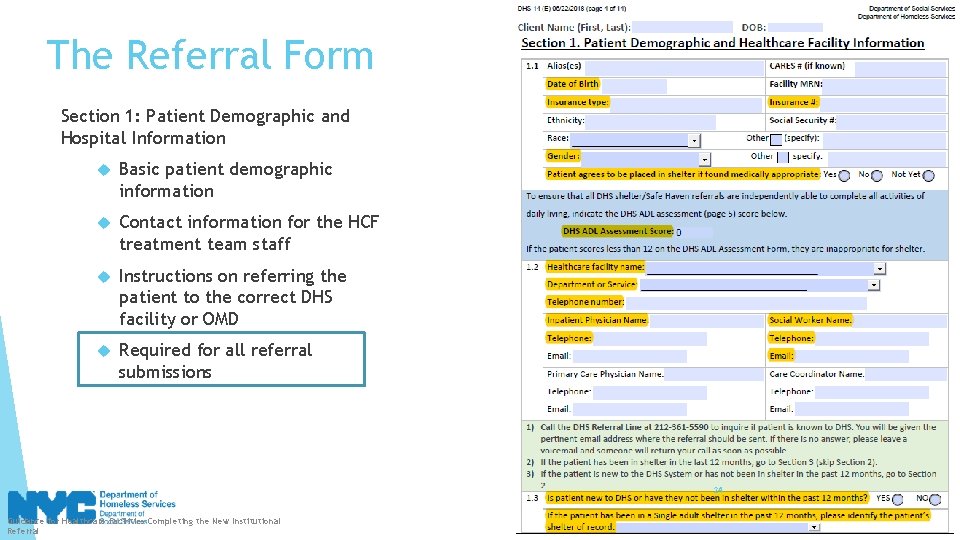Click the NYC Department of Homeless Services logo

tap(92, 507)
